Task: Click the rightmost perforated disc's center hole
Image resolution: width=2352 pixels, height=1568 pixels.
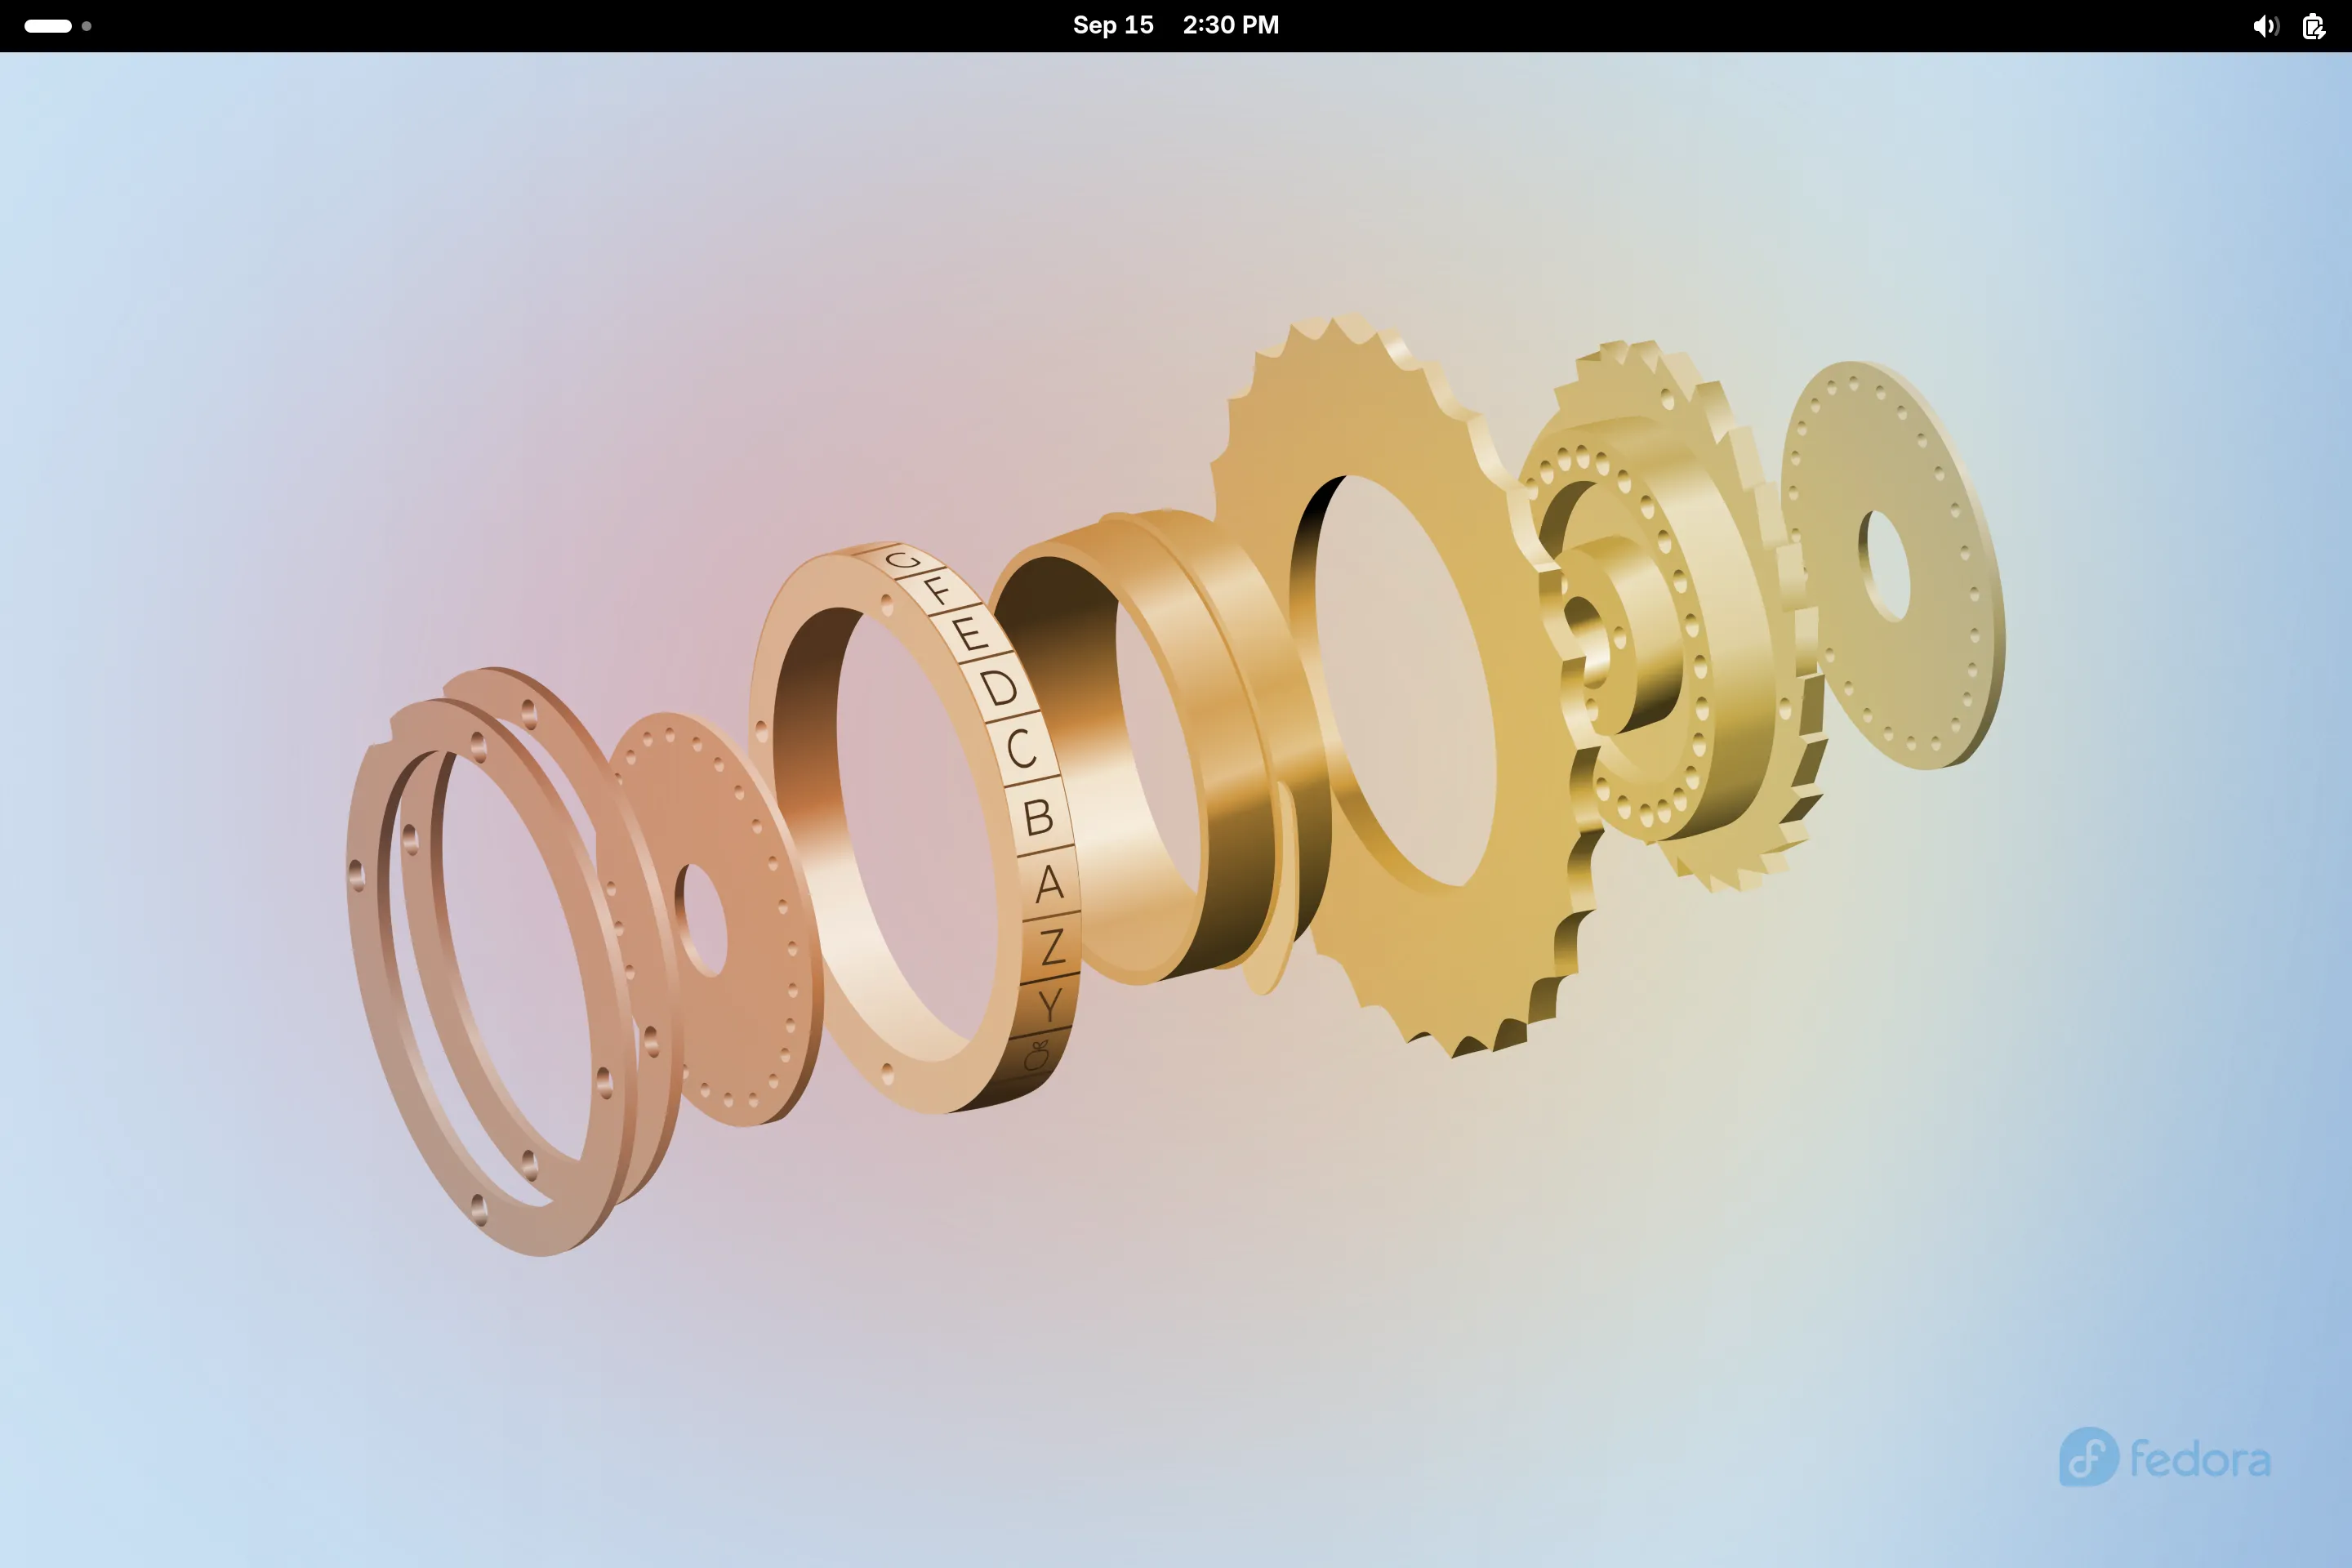Action: click(1885, 566)
